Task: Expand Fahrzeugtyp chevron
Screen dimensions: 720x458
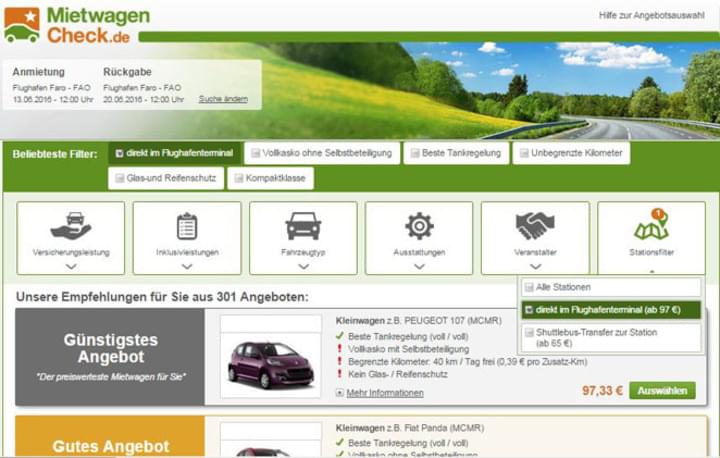Action: coord(303,266)
